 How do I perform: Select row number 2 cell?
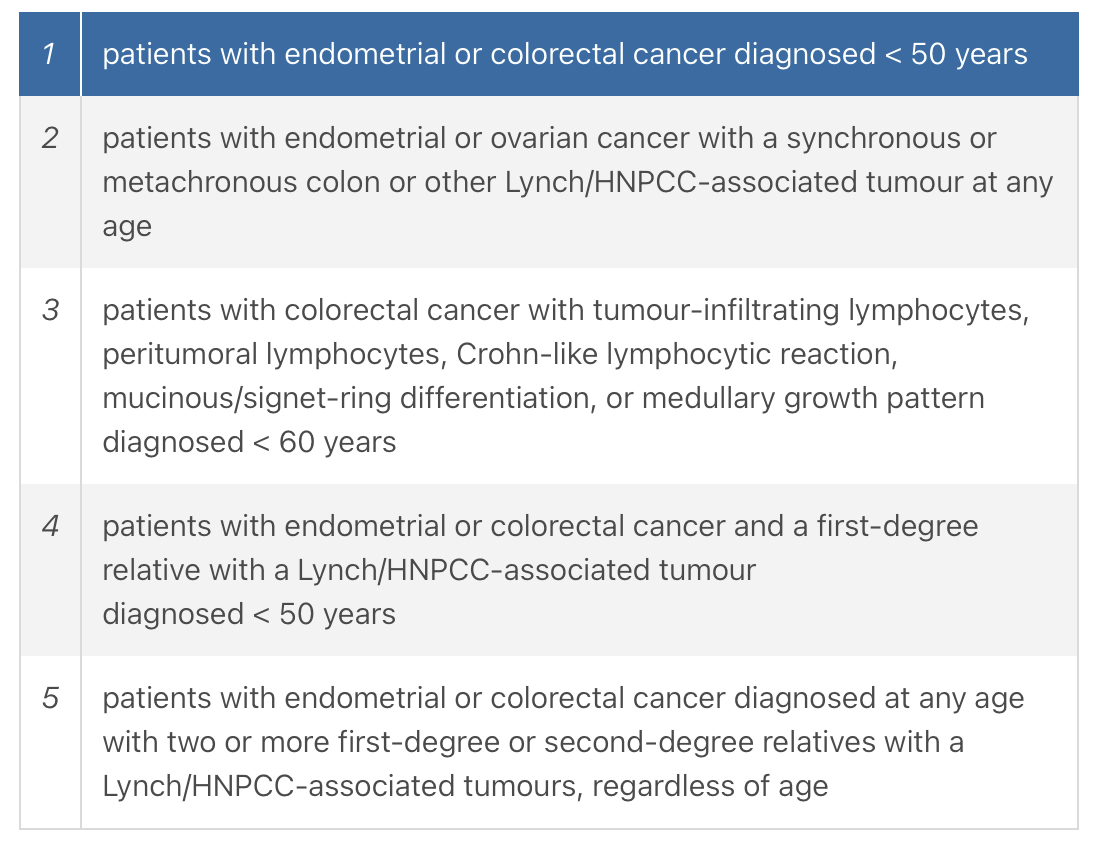49,182
